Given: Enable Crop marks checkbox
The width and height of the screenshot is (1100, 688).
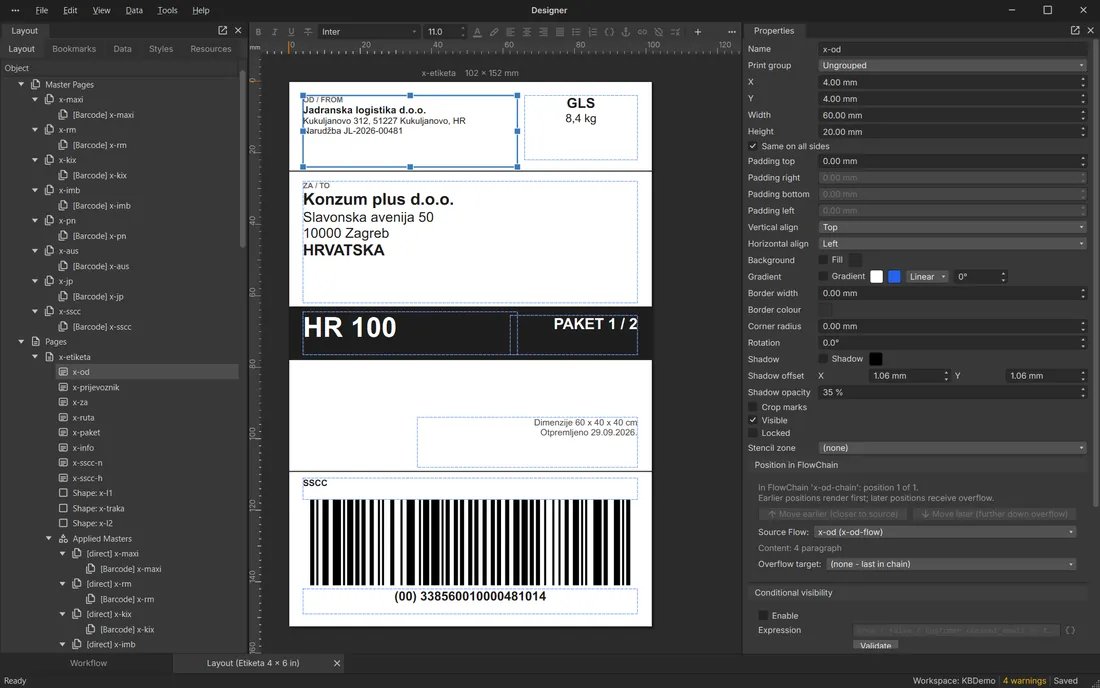Looking at the screenshot, I should (753, 407).
